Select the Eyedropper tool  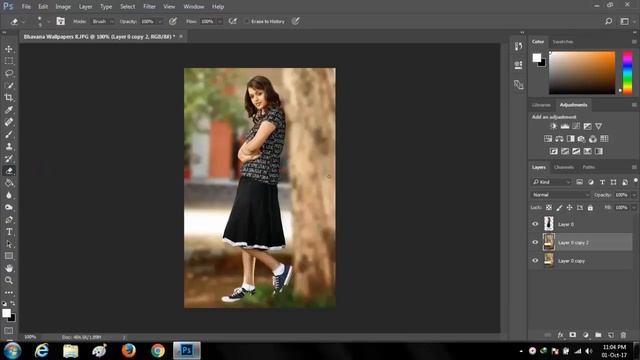coord(9,110)
